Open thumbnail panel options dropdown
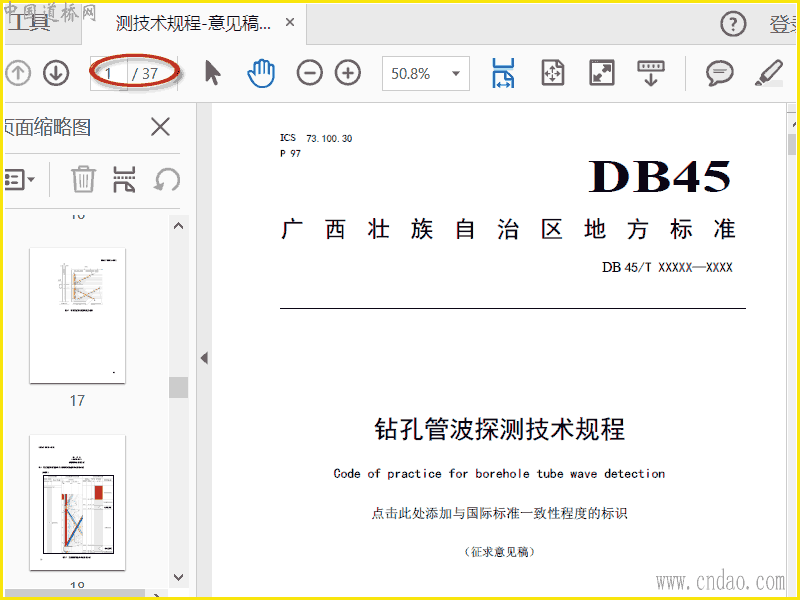 pyautogui.click(x=19, y=180)
